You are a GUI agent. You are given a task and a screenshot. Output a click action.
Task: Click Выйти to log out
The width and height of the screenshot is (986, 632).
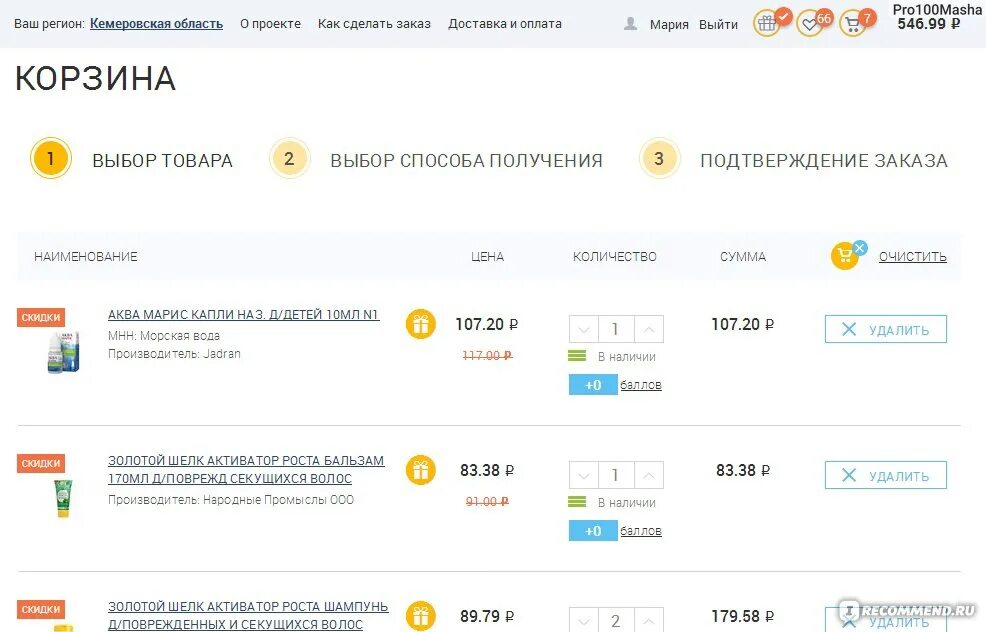point(718,25)
